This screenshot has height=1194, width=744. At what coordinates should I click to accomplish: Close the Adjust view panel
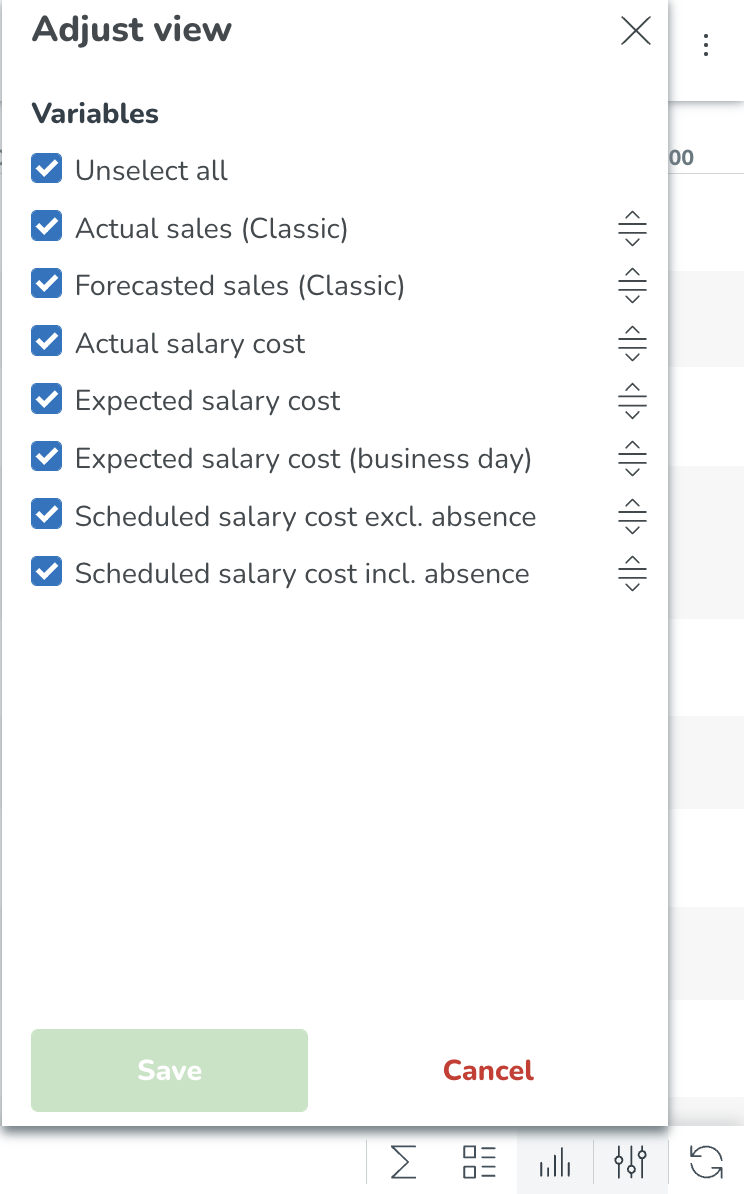(x=636, y=31)
